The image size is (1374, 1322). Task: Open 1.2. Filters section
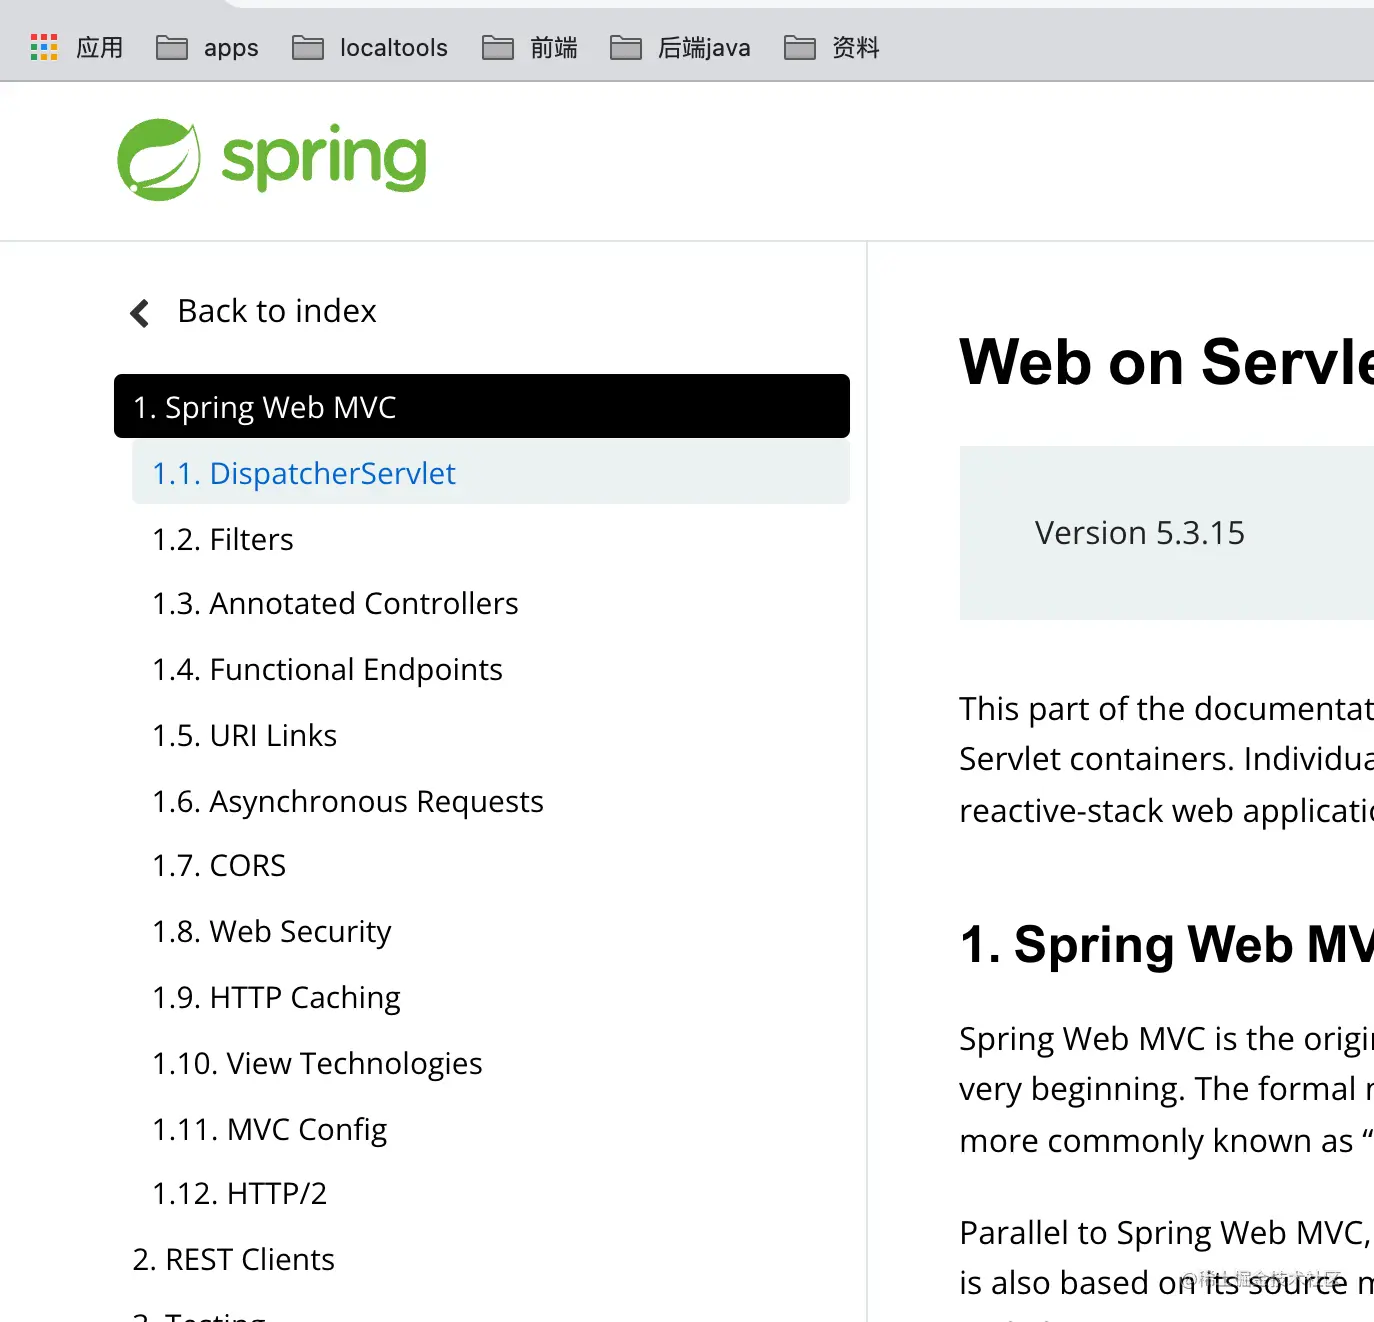(223, 539)
